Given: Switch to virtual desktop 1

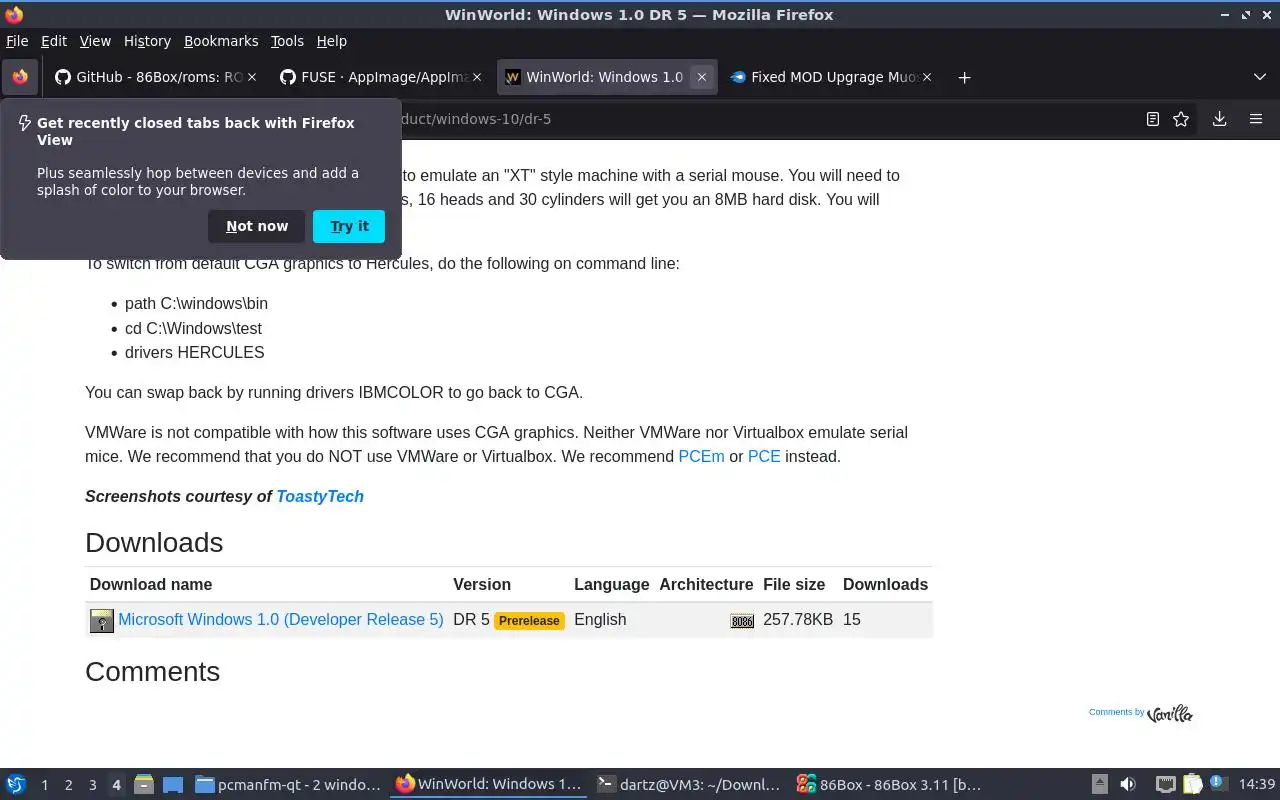Looking at the screenshot, I should (x=45, y=785).
